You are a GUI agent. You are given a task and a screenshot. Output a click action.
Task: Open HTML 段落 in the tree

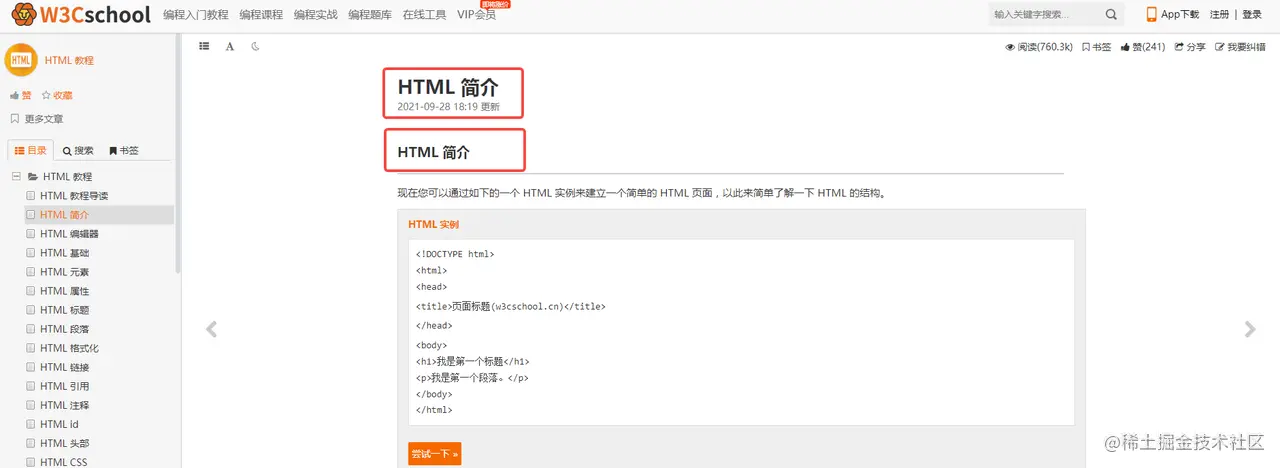tap(64, 329)
